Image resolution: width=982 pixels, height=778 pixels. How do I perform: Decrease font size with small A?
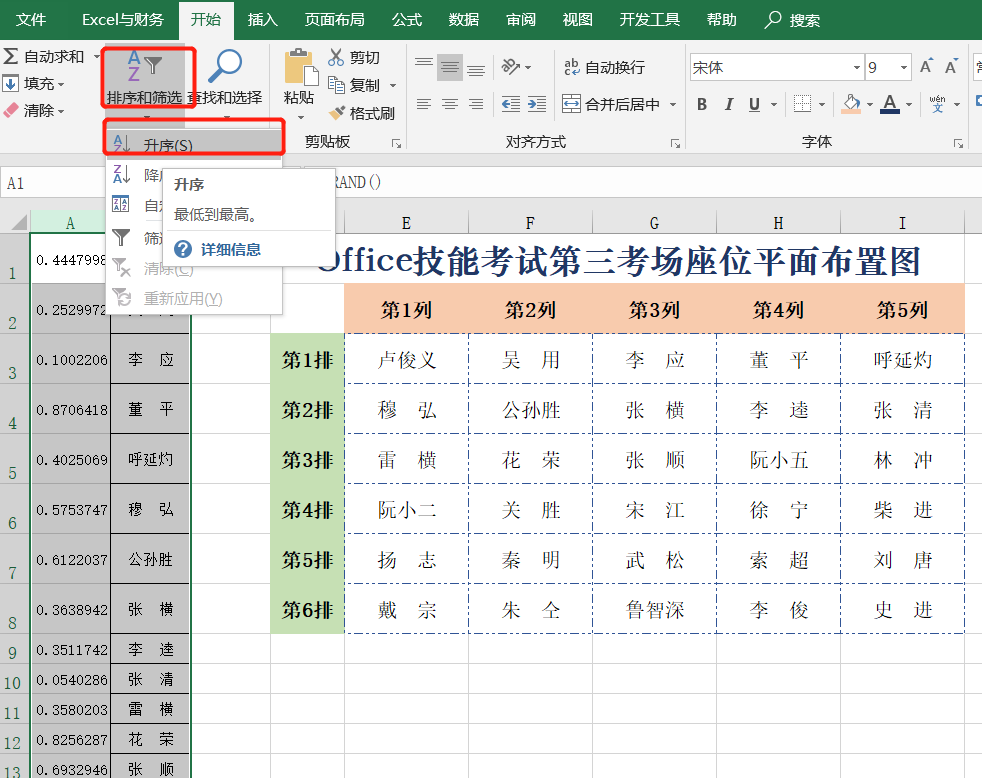pyautogui.click(x=951, y=67)
